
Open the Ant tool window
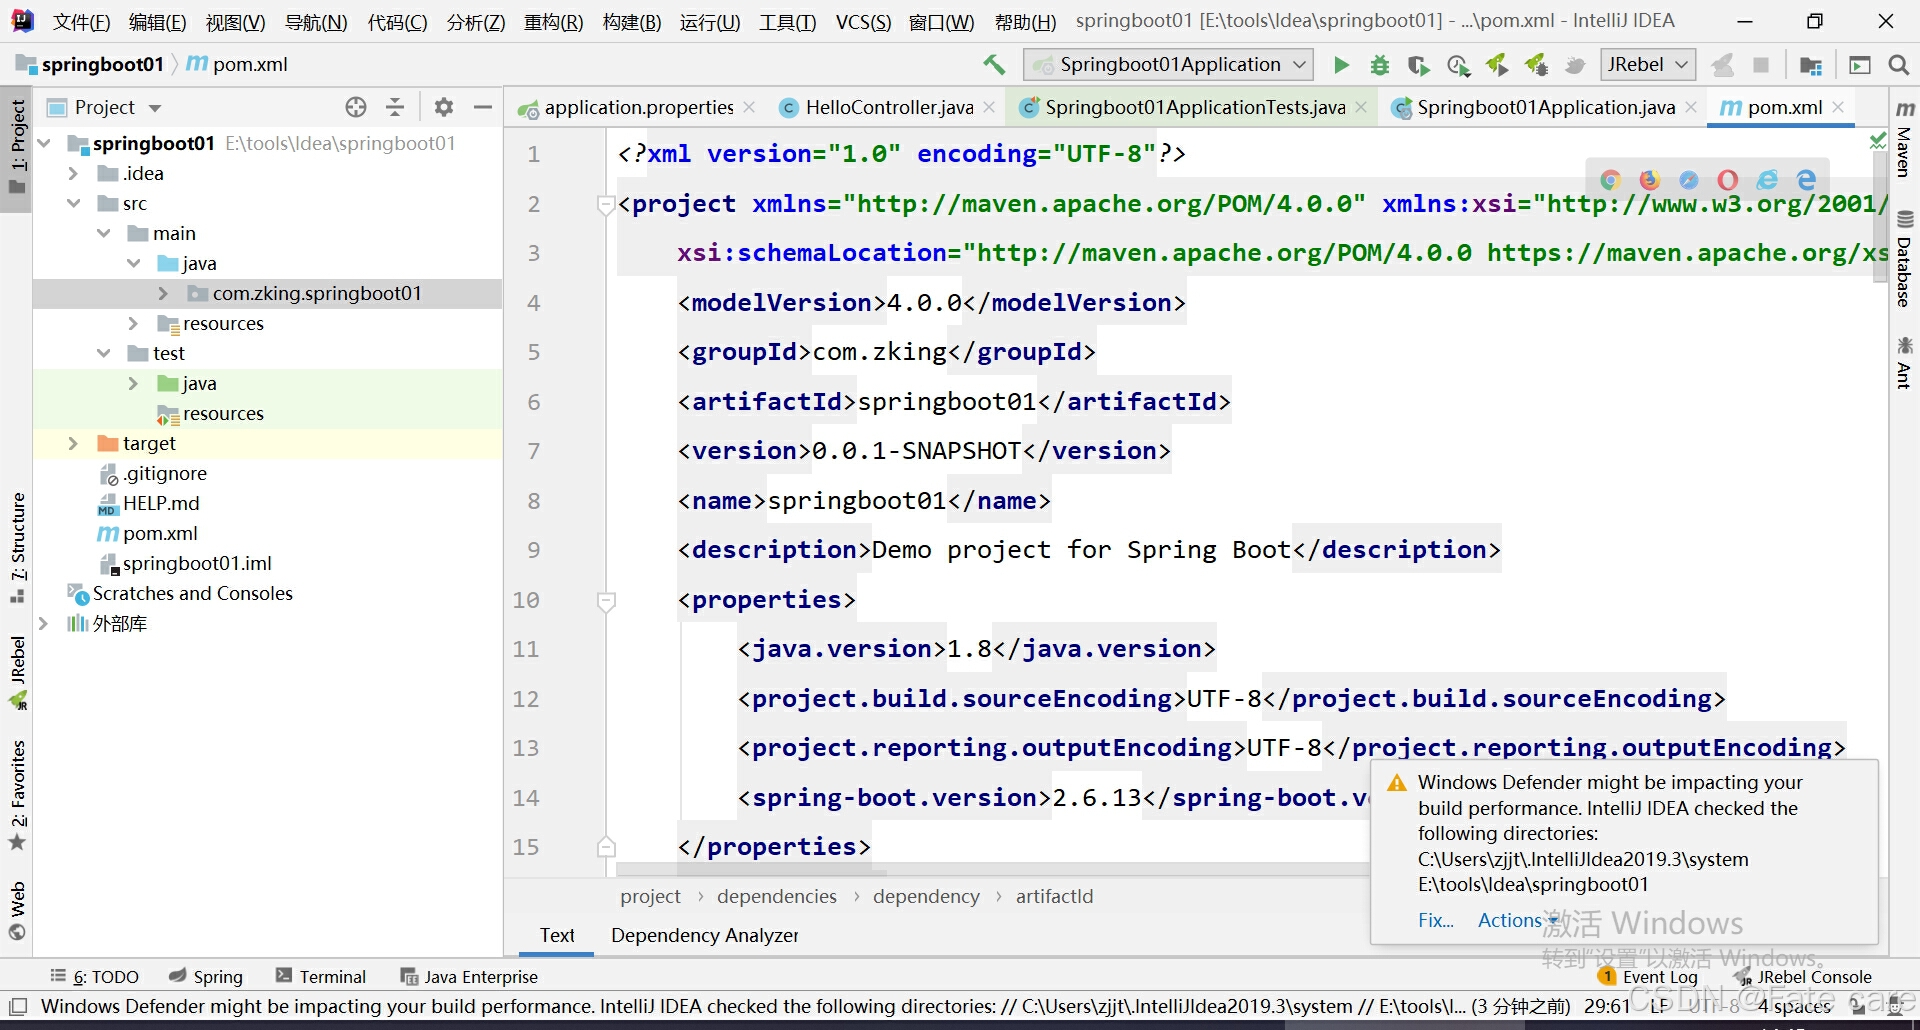pos(1905,362)
